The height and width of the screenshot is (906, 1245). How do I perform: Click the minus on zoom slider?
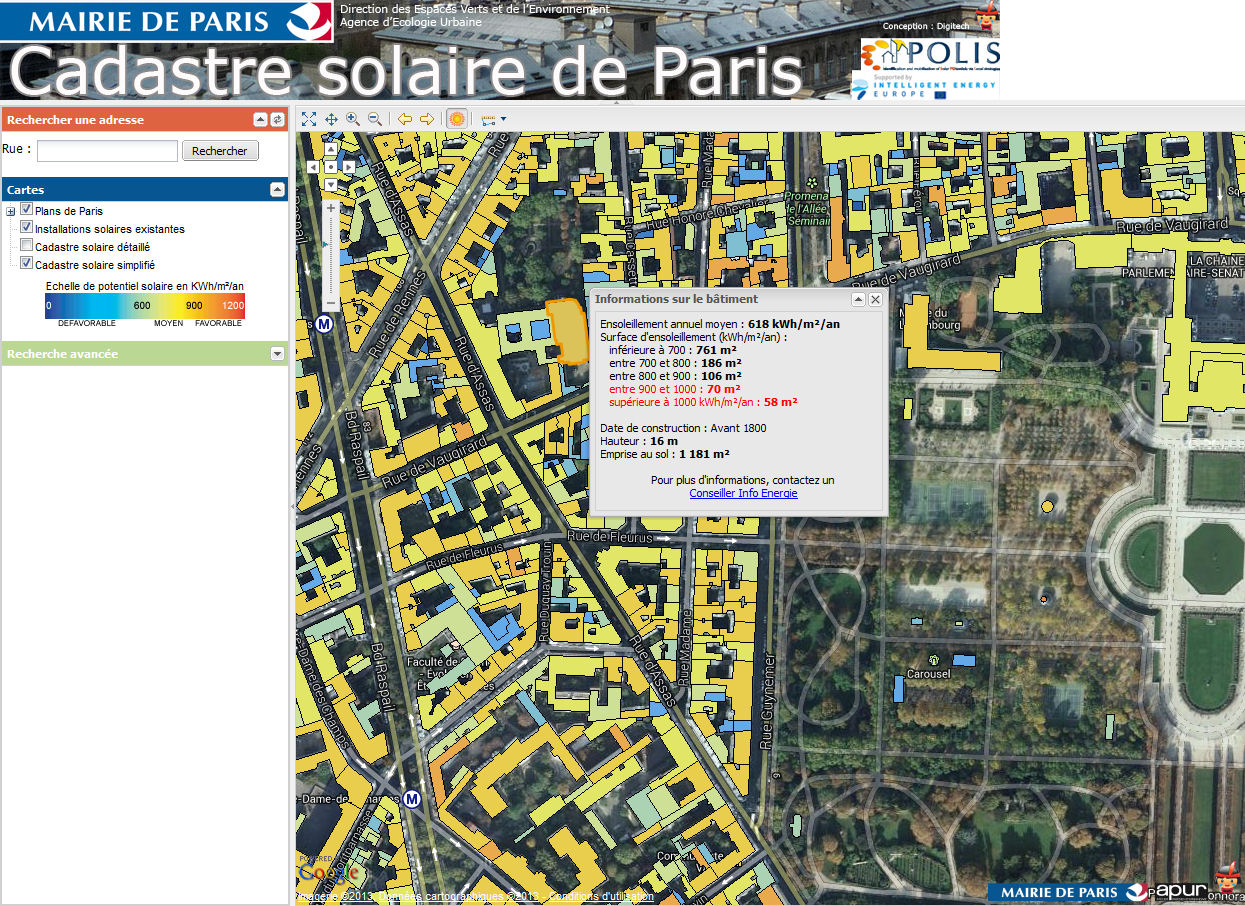pyautogui.click(x=331, y=303)
